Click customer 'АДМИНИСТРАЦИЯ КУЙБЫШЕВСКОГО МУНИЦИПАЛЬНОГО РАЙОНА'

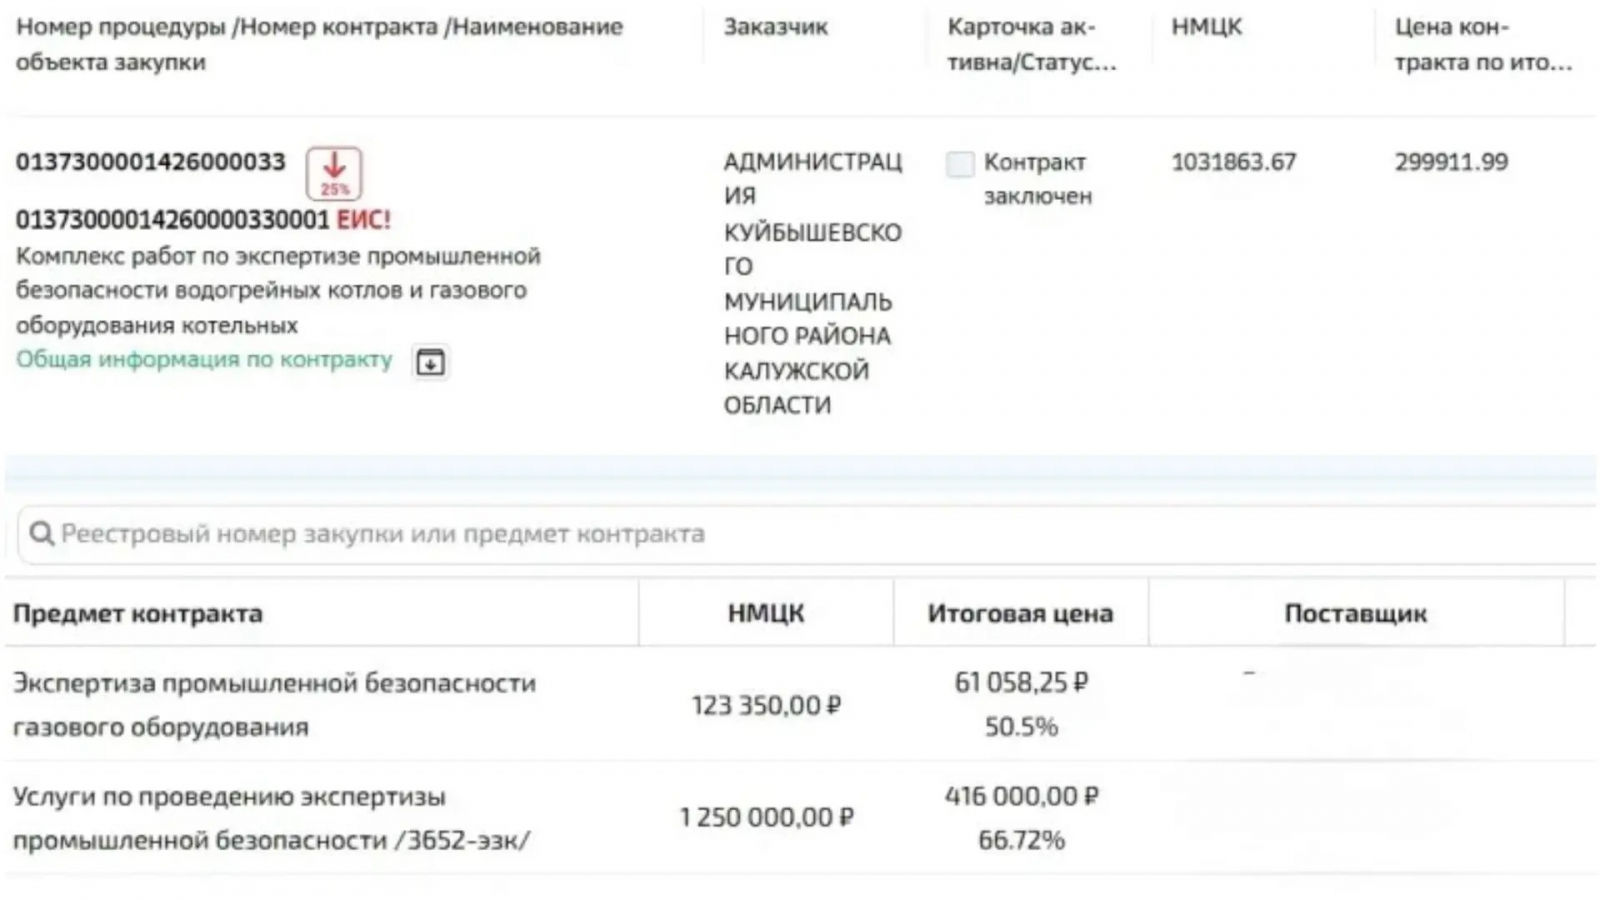click(x=813, y=283)
